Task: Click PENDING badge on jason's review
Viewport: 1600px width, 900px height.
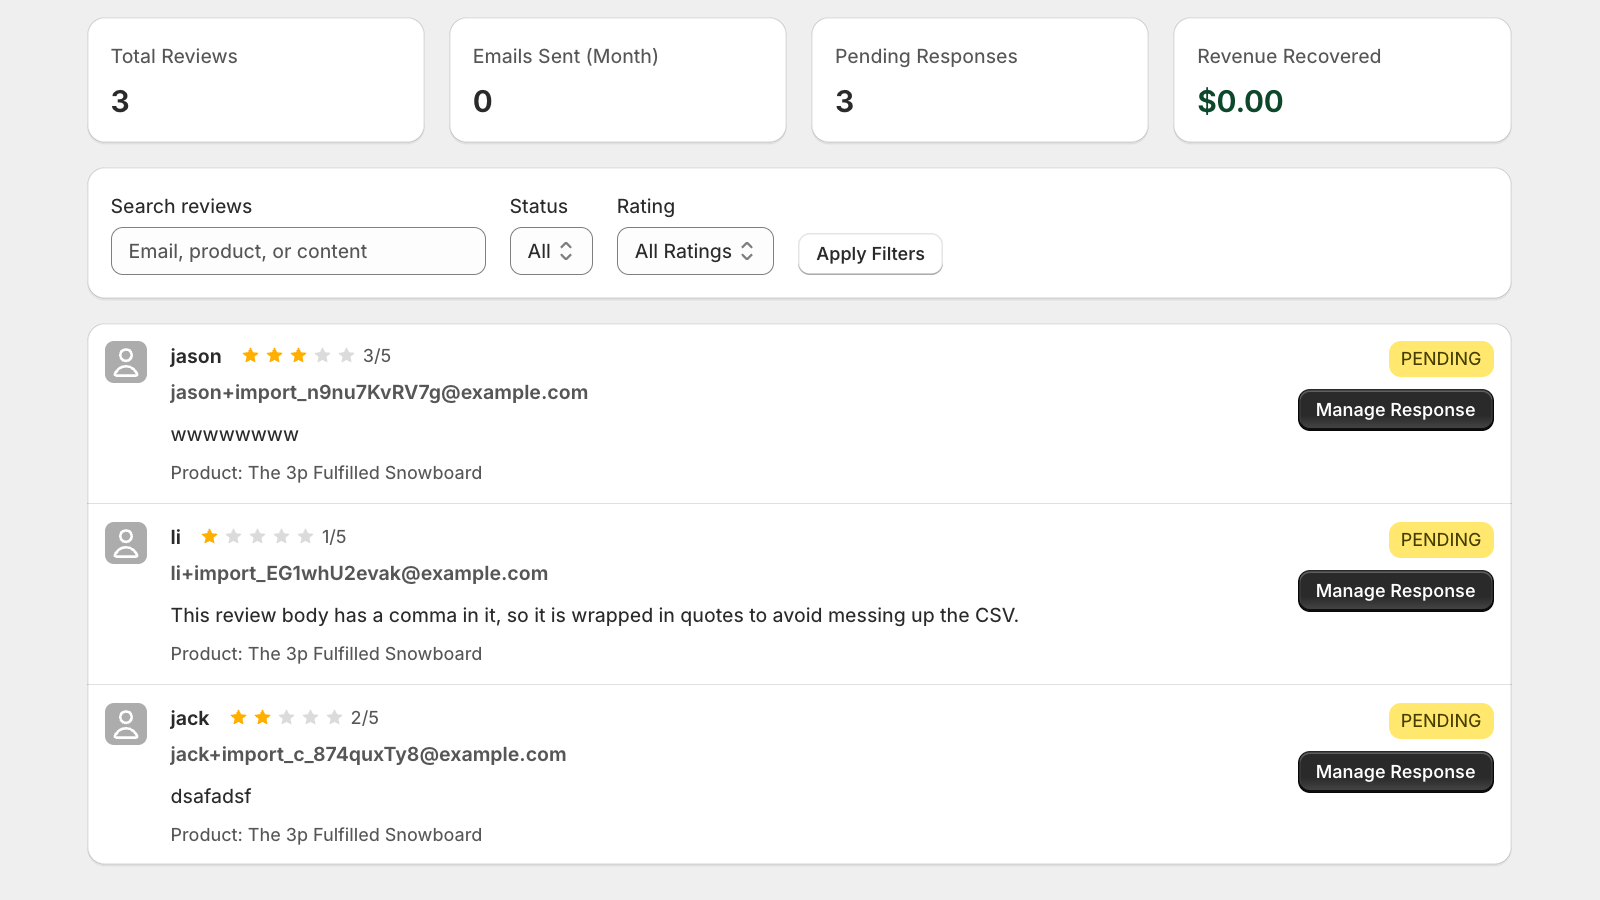Action: coord(1441,359)
